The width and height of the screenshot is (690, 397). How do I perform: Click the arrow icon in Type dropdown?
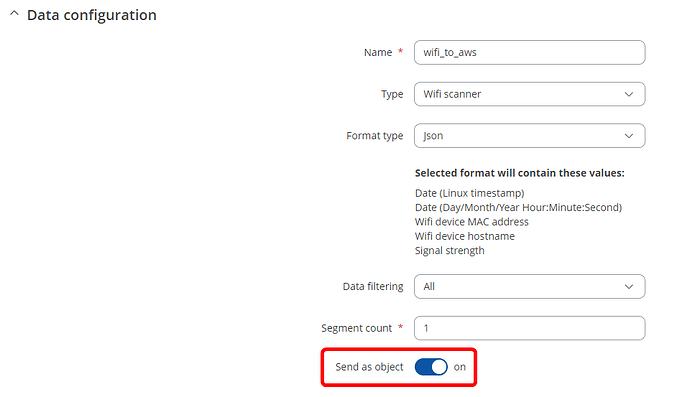[x=629, y=94]
